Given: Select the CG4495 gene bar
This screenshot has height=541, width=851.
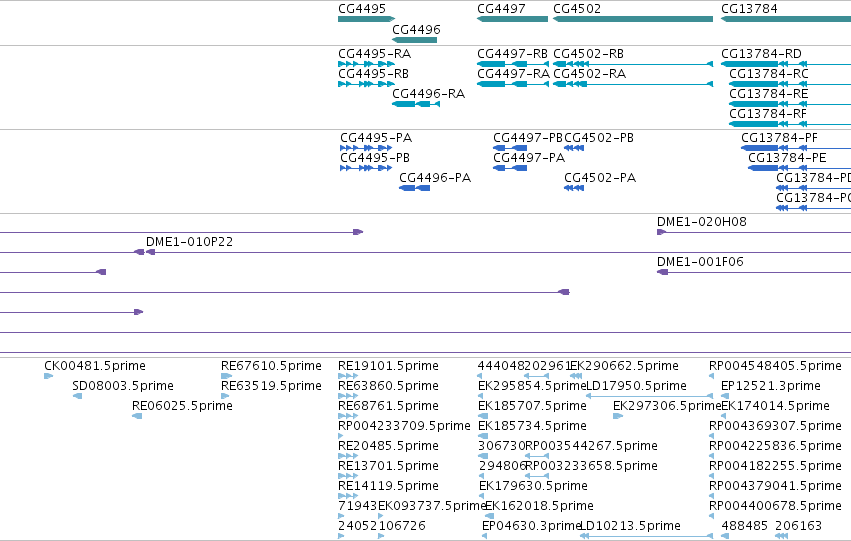Looking at the screenshot, I should [366, 19].
